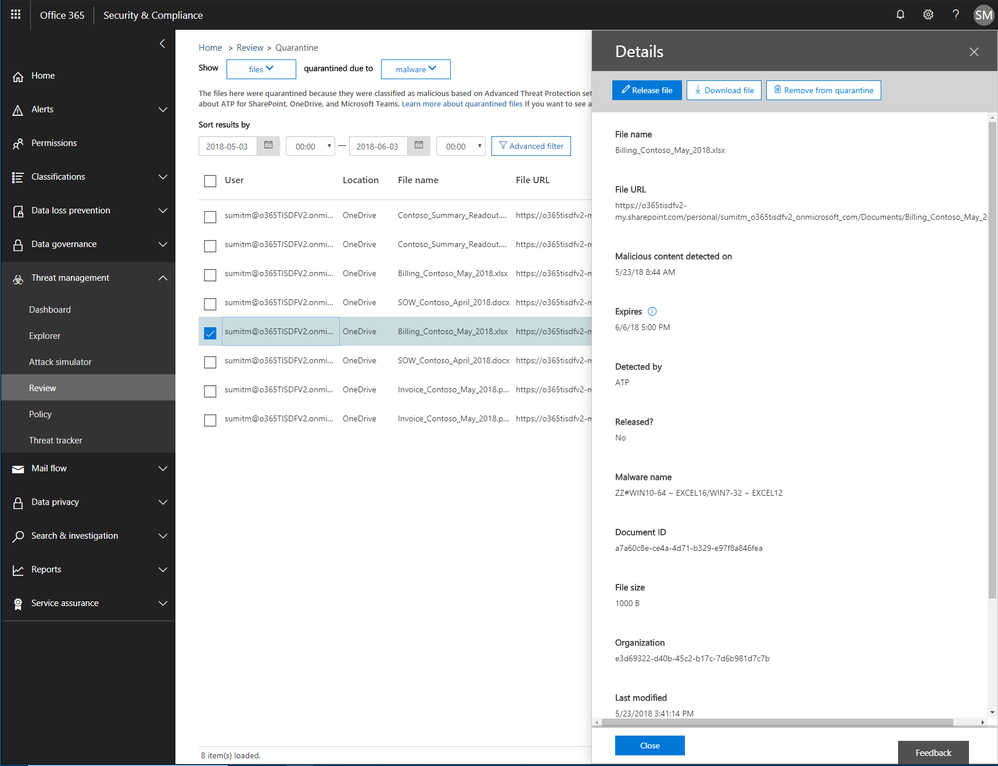Check the second Contoso_Summary_Readout row checkbox
This screenshot has width=998, height=766.
210,246
